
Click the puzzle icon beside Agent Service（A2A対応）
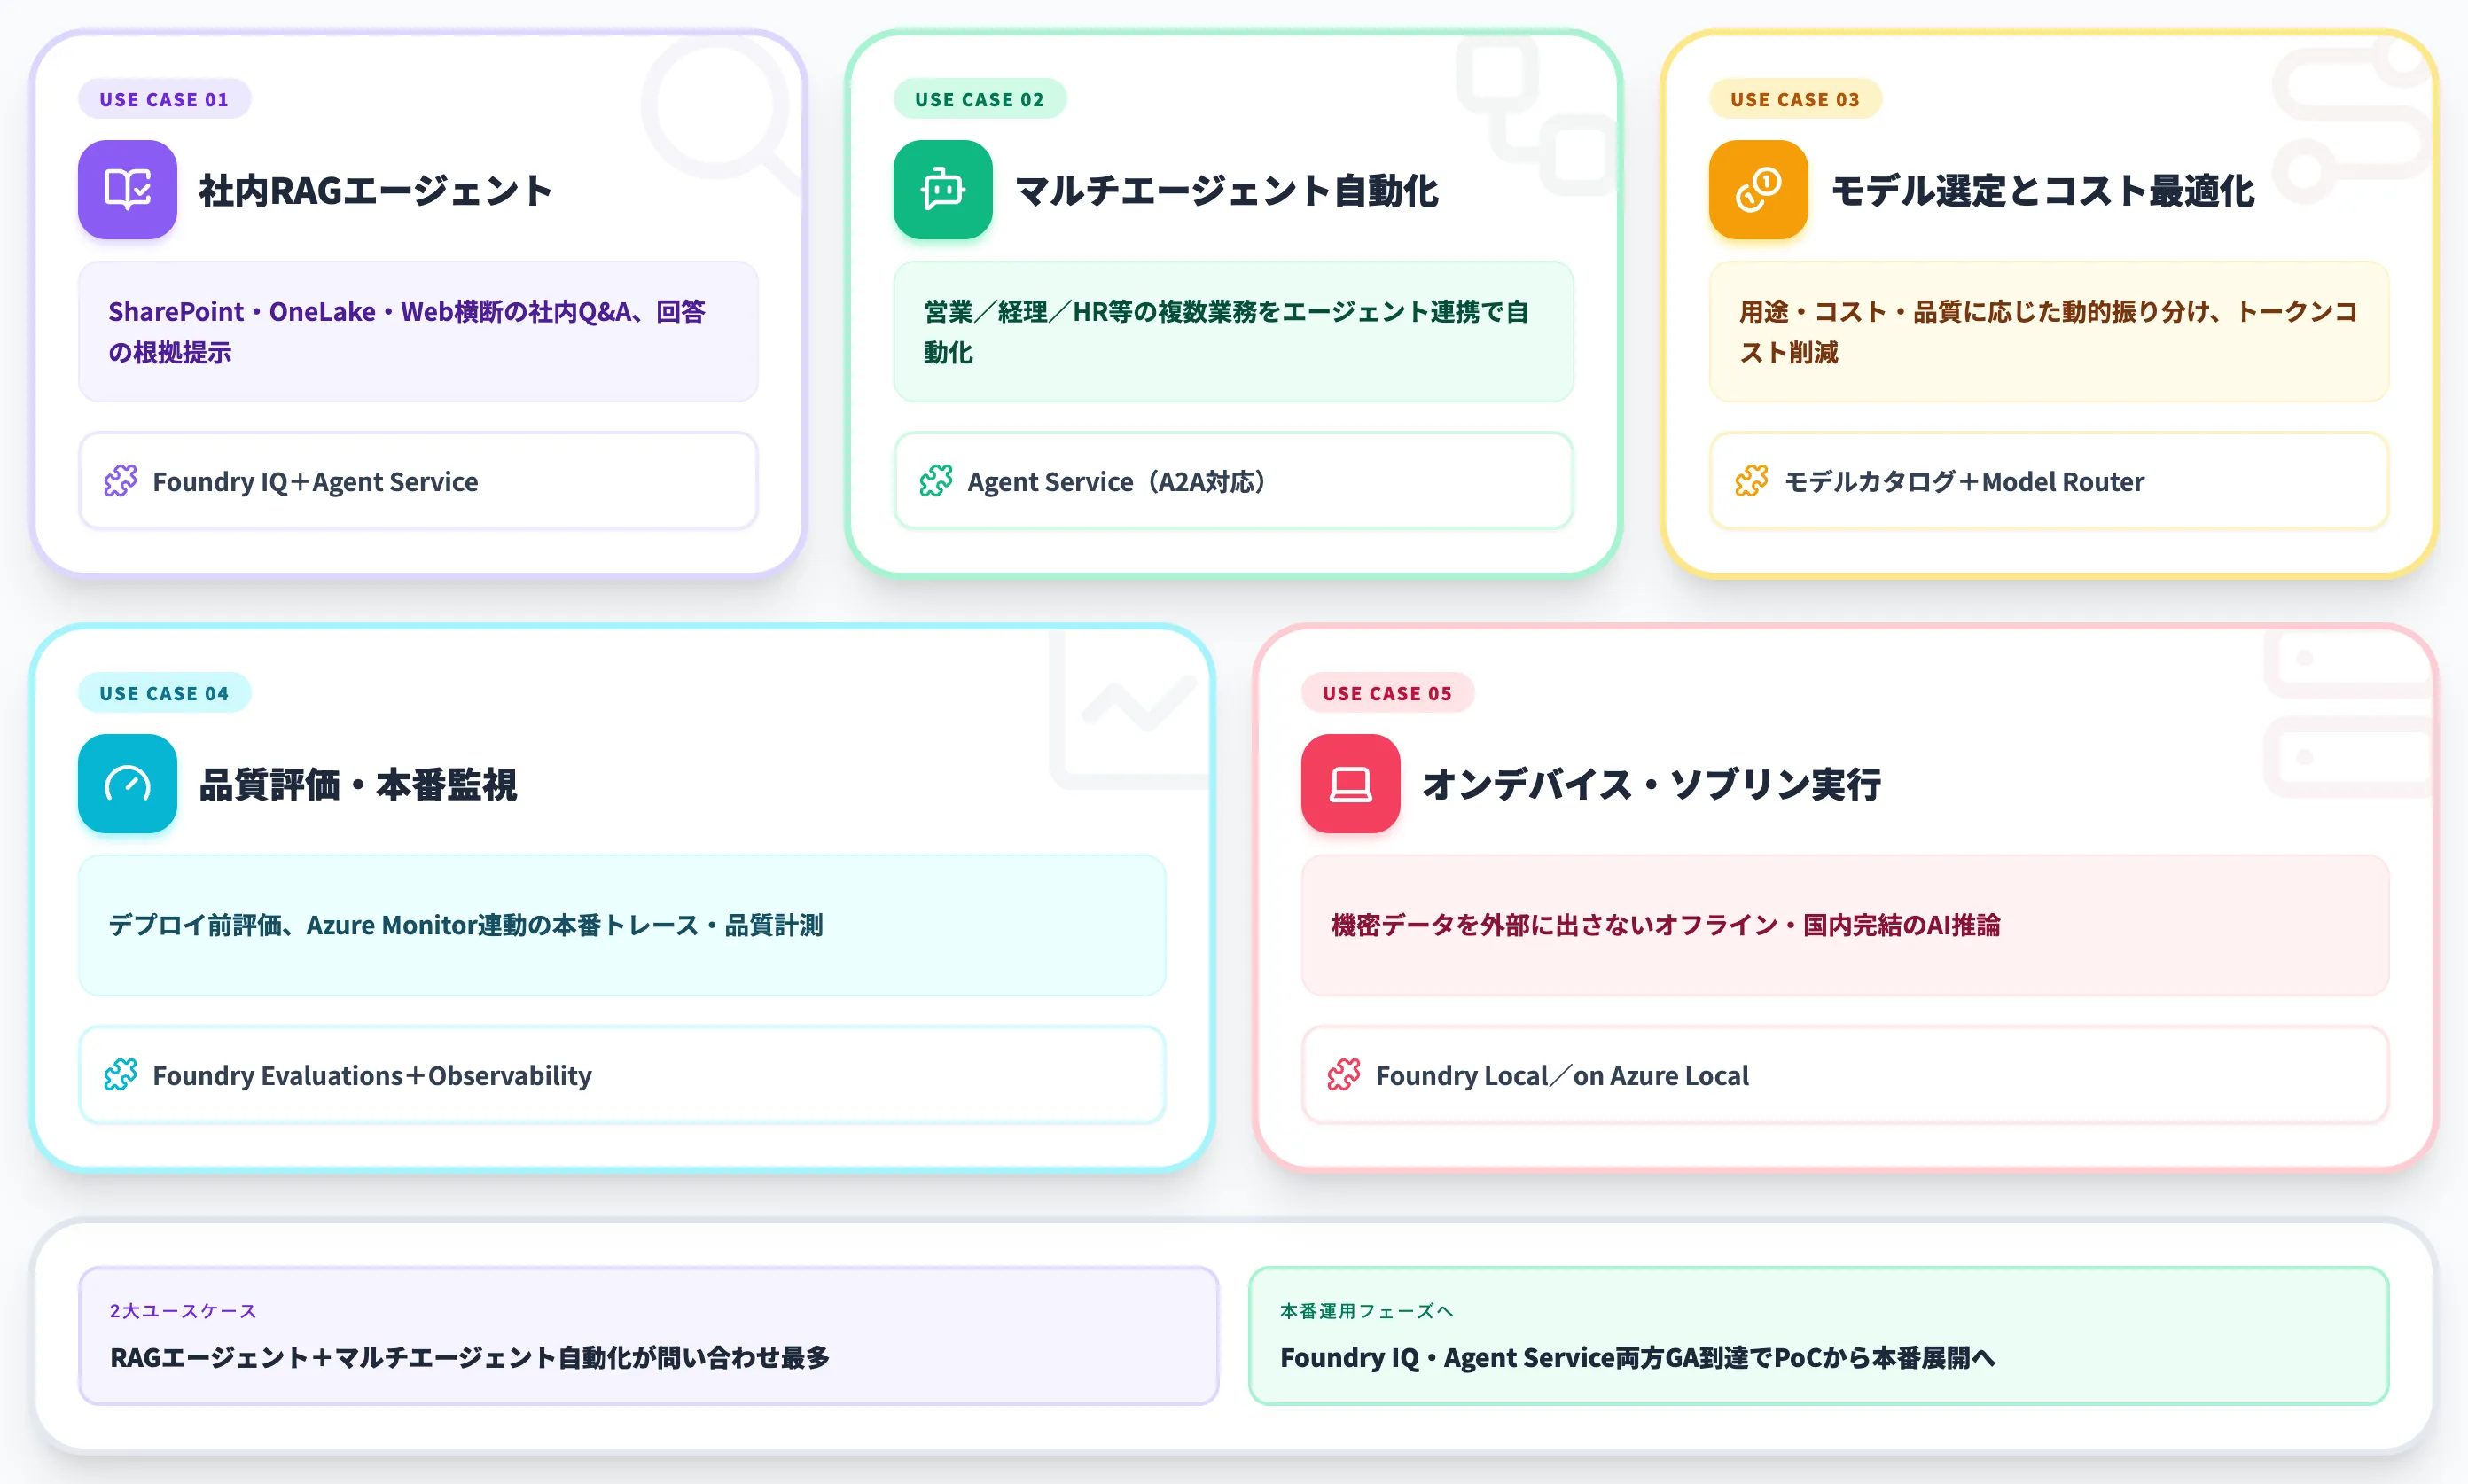pos(936,481)
